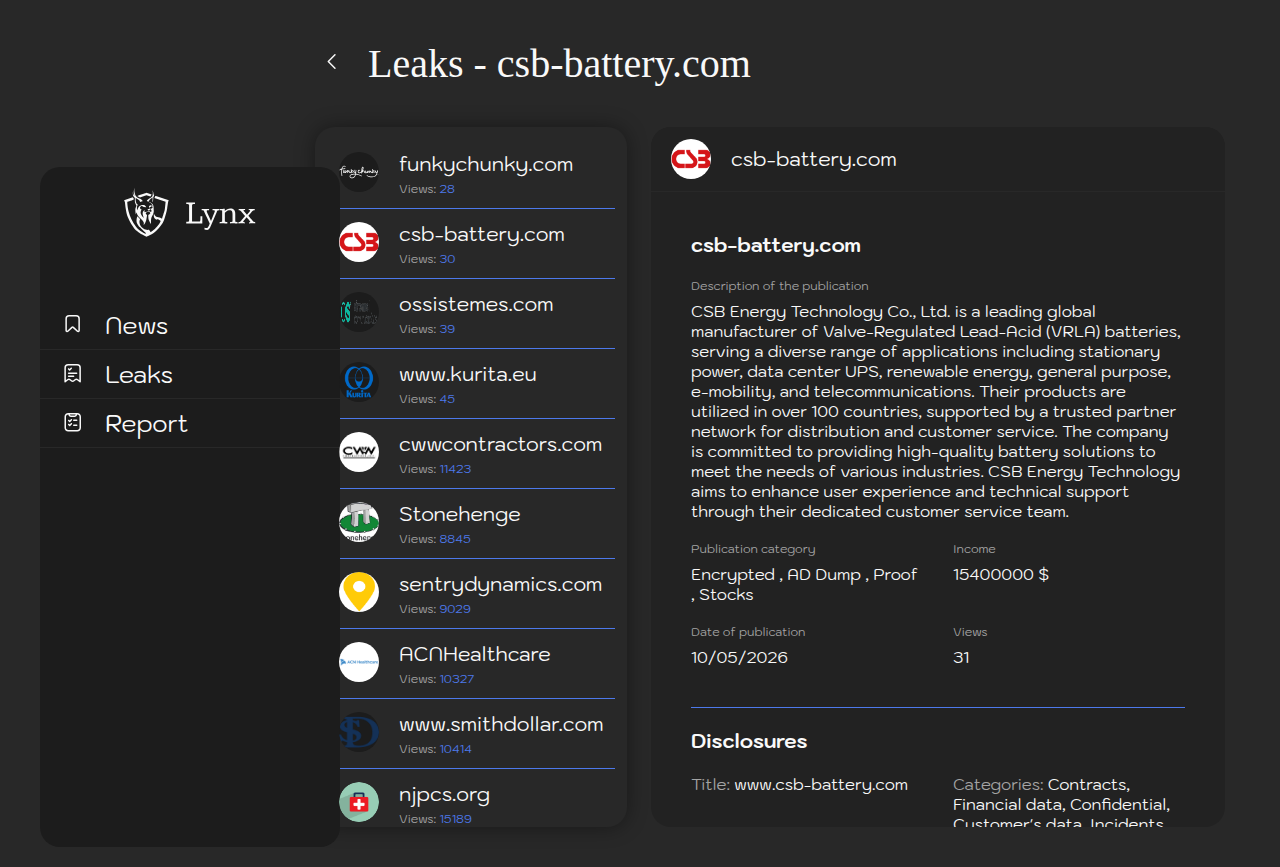Screen dimensions: 1280x867
Task: Click the njpcs.org medical kit icon
Action: point(359,802)
